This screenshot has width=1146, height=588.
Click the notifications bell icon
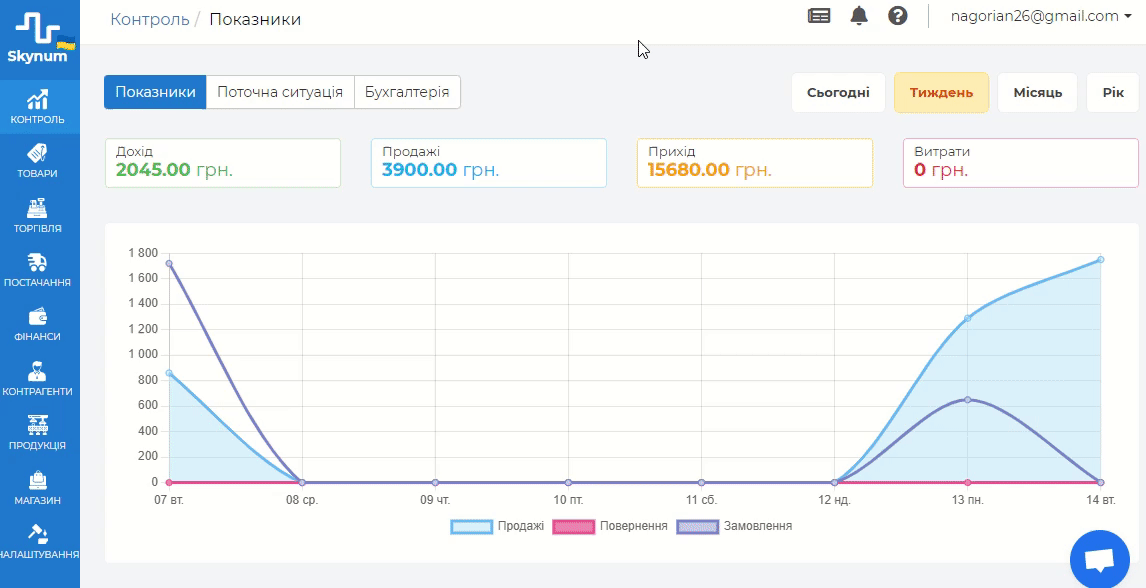859,16
